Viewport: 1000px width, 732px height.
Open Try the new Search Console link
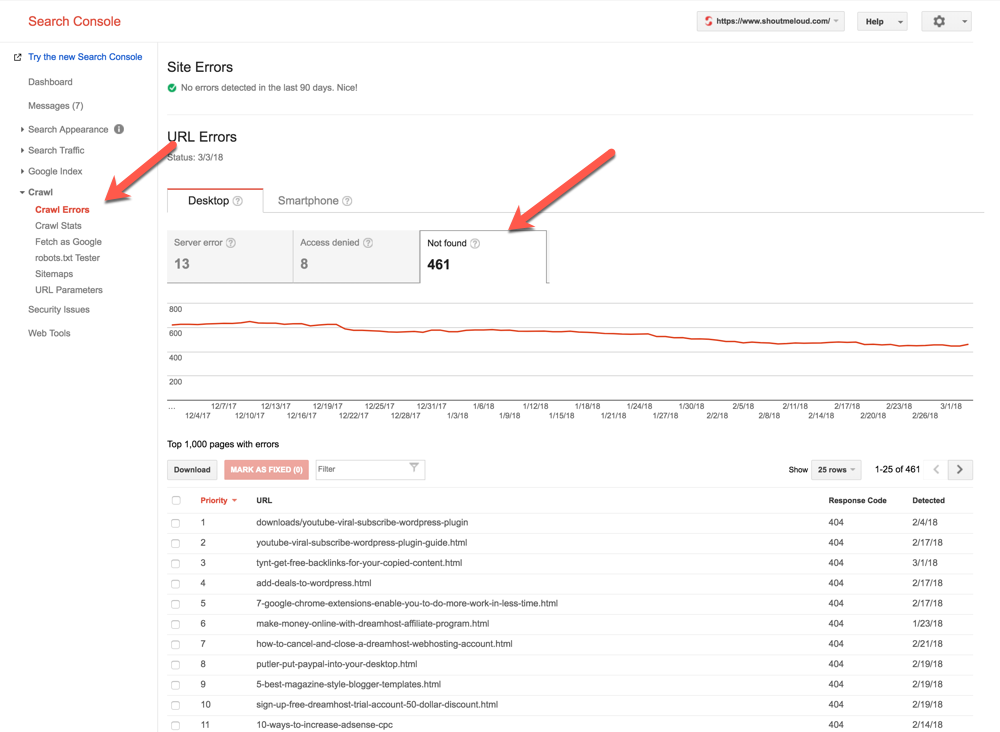point(85,57)
